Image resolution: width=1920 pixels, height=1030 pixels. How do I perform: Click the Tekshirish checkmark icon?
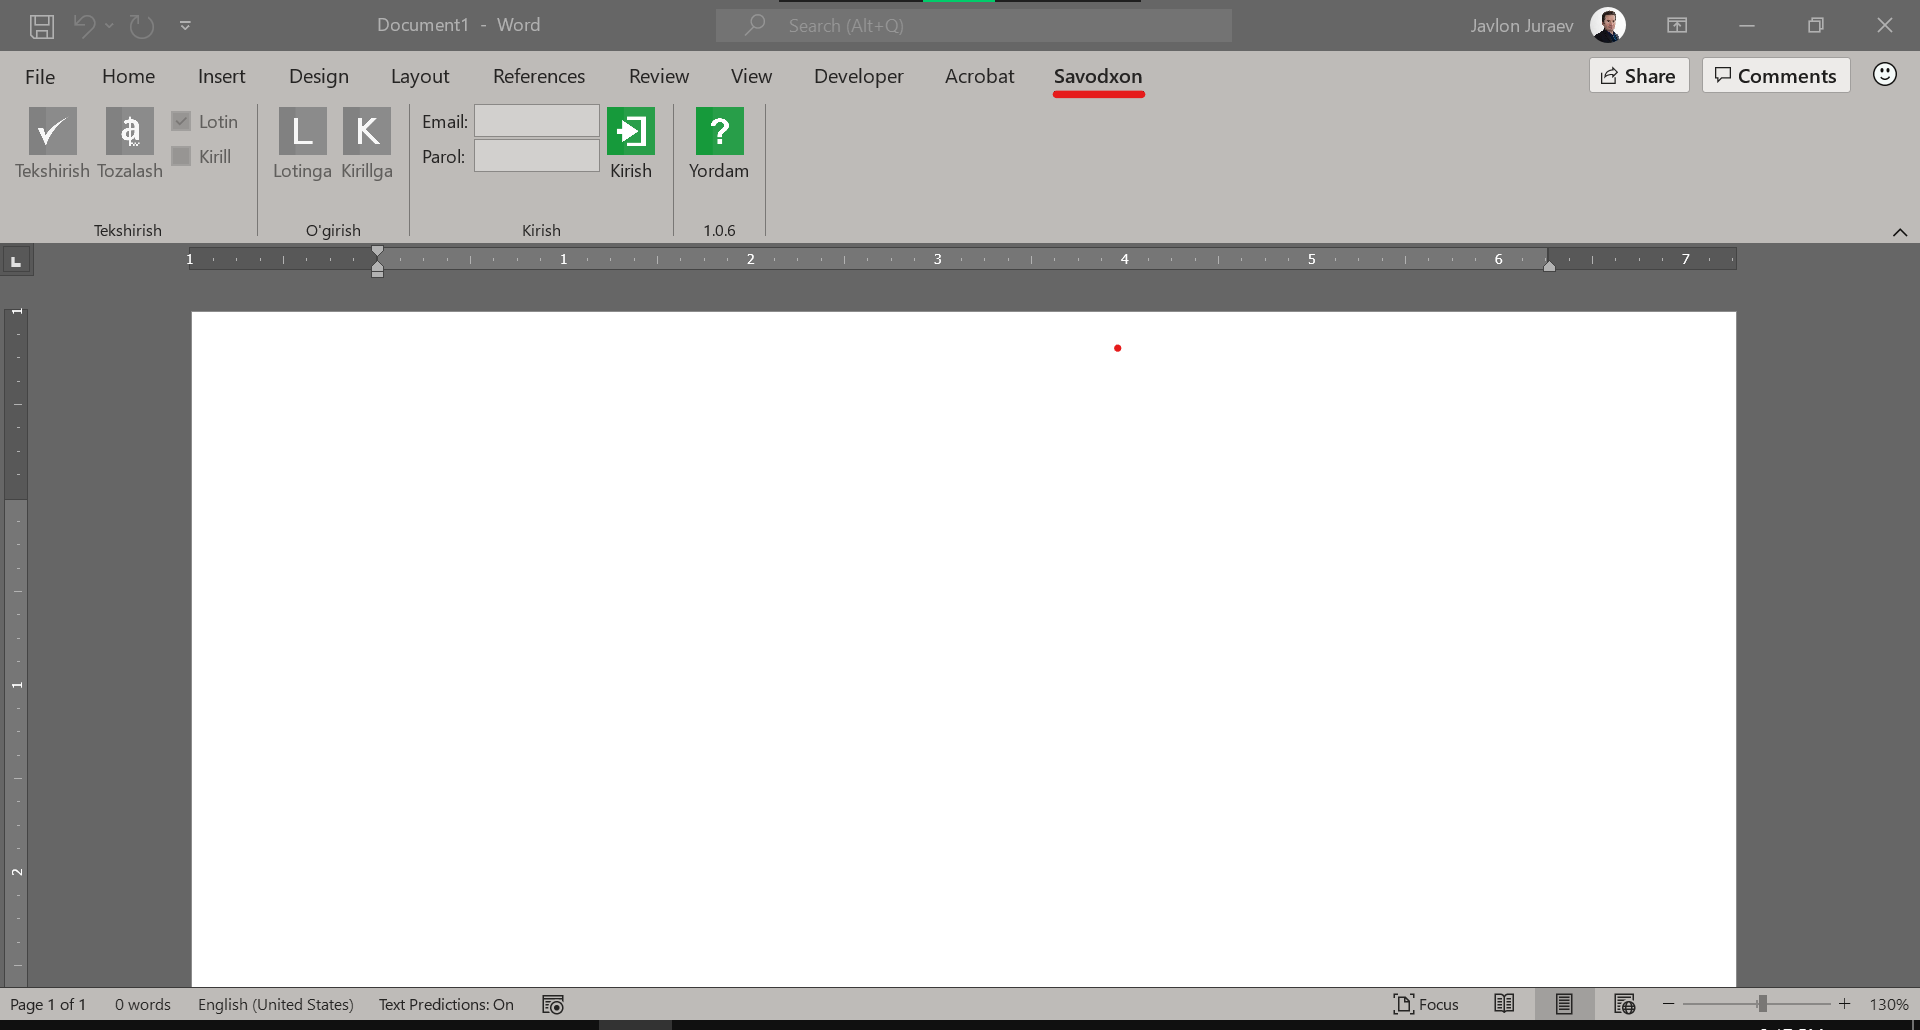pyautogui.click(x=52, y=132)
